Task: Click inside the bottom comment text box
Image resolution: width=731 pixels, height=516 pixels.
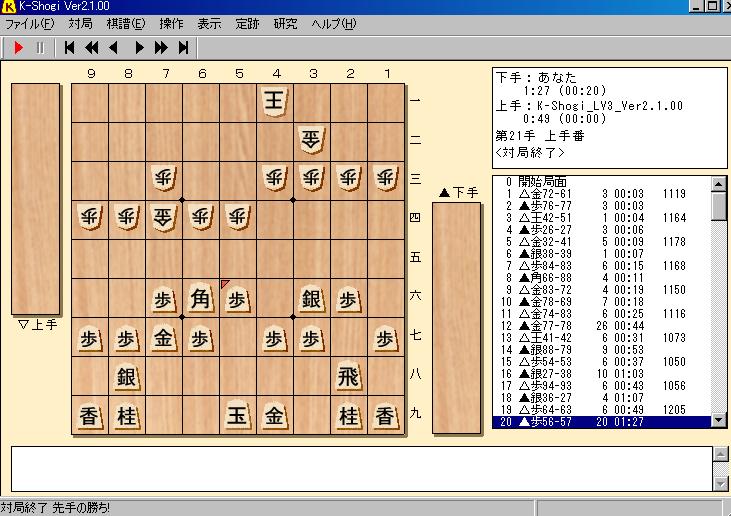Action: pyautogui.click(x=362, y=468)
